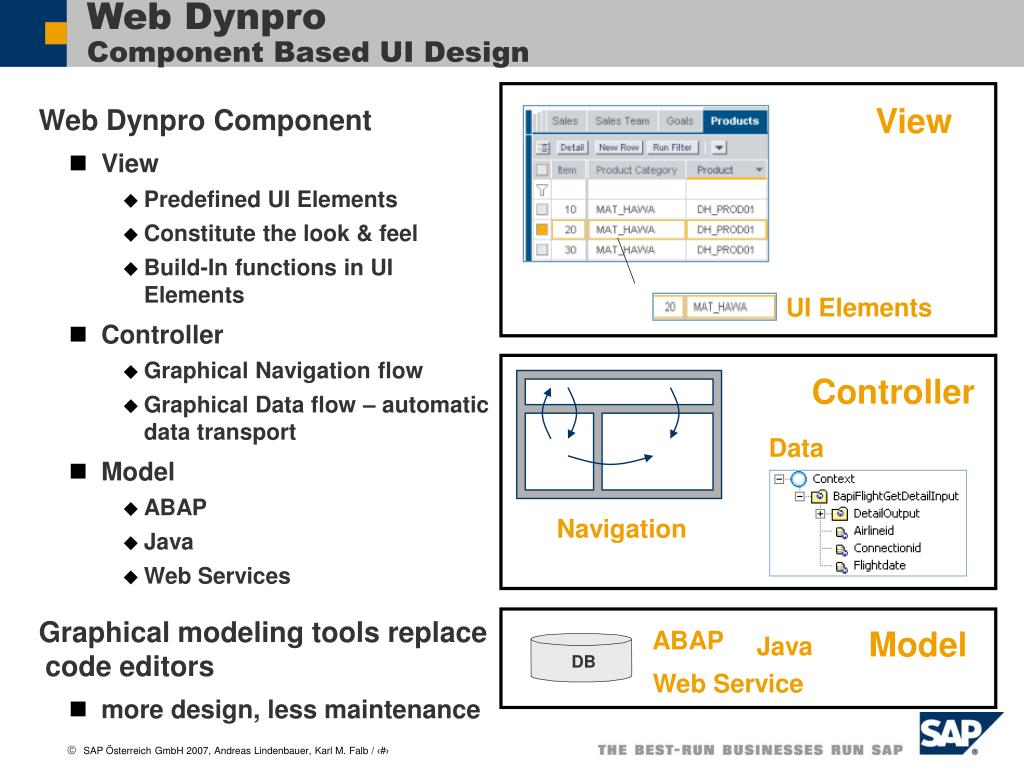Click the orange 'Web Service' label
1024x768 pixels.
pos(728,684)
